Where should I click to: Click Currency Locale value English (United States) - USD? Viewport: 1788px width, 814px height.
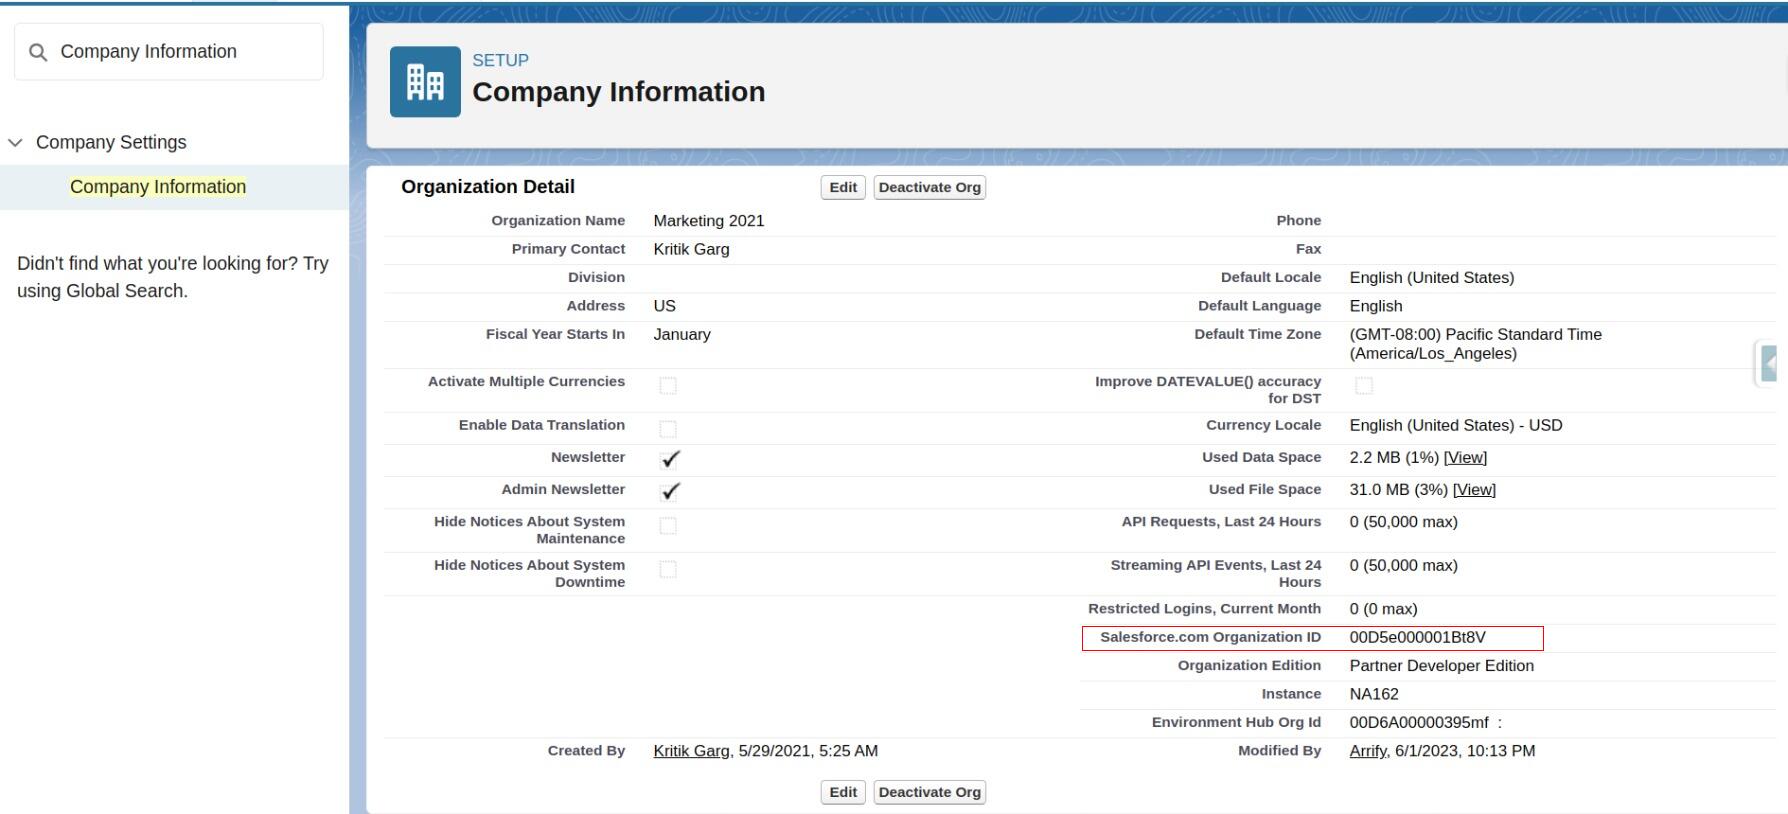(1456, 425)
